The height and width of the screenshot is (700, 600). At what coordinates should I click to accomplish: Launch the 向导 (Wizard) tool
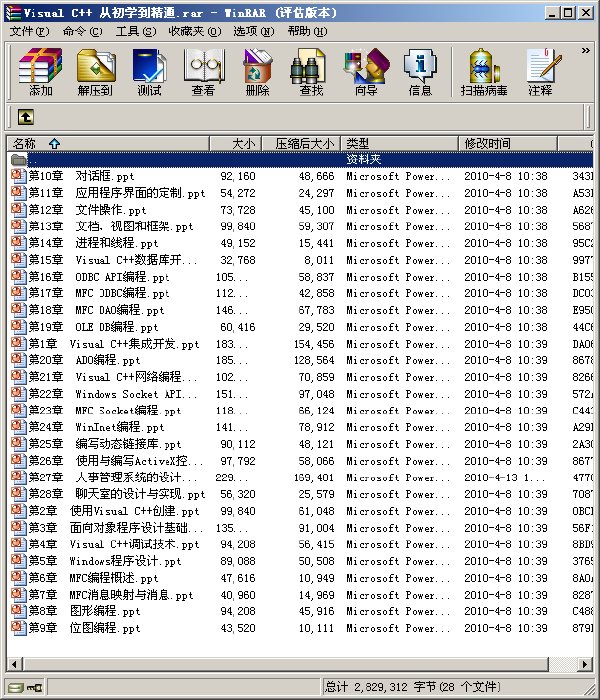(x=366, y=72)
